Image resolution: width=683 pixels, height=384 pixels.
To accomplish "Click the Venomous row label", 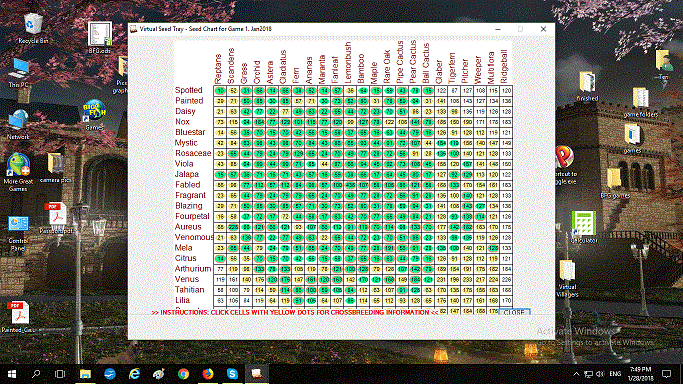I will click(194, 237).
